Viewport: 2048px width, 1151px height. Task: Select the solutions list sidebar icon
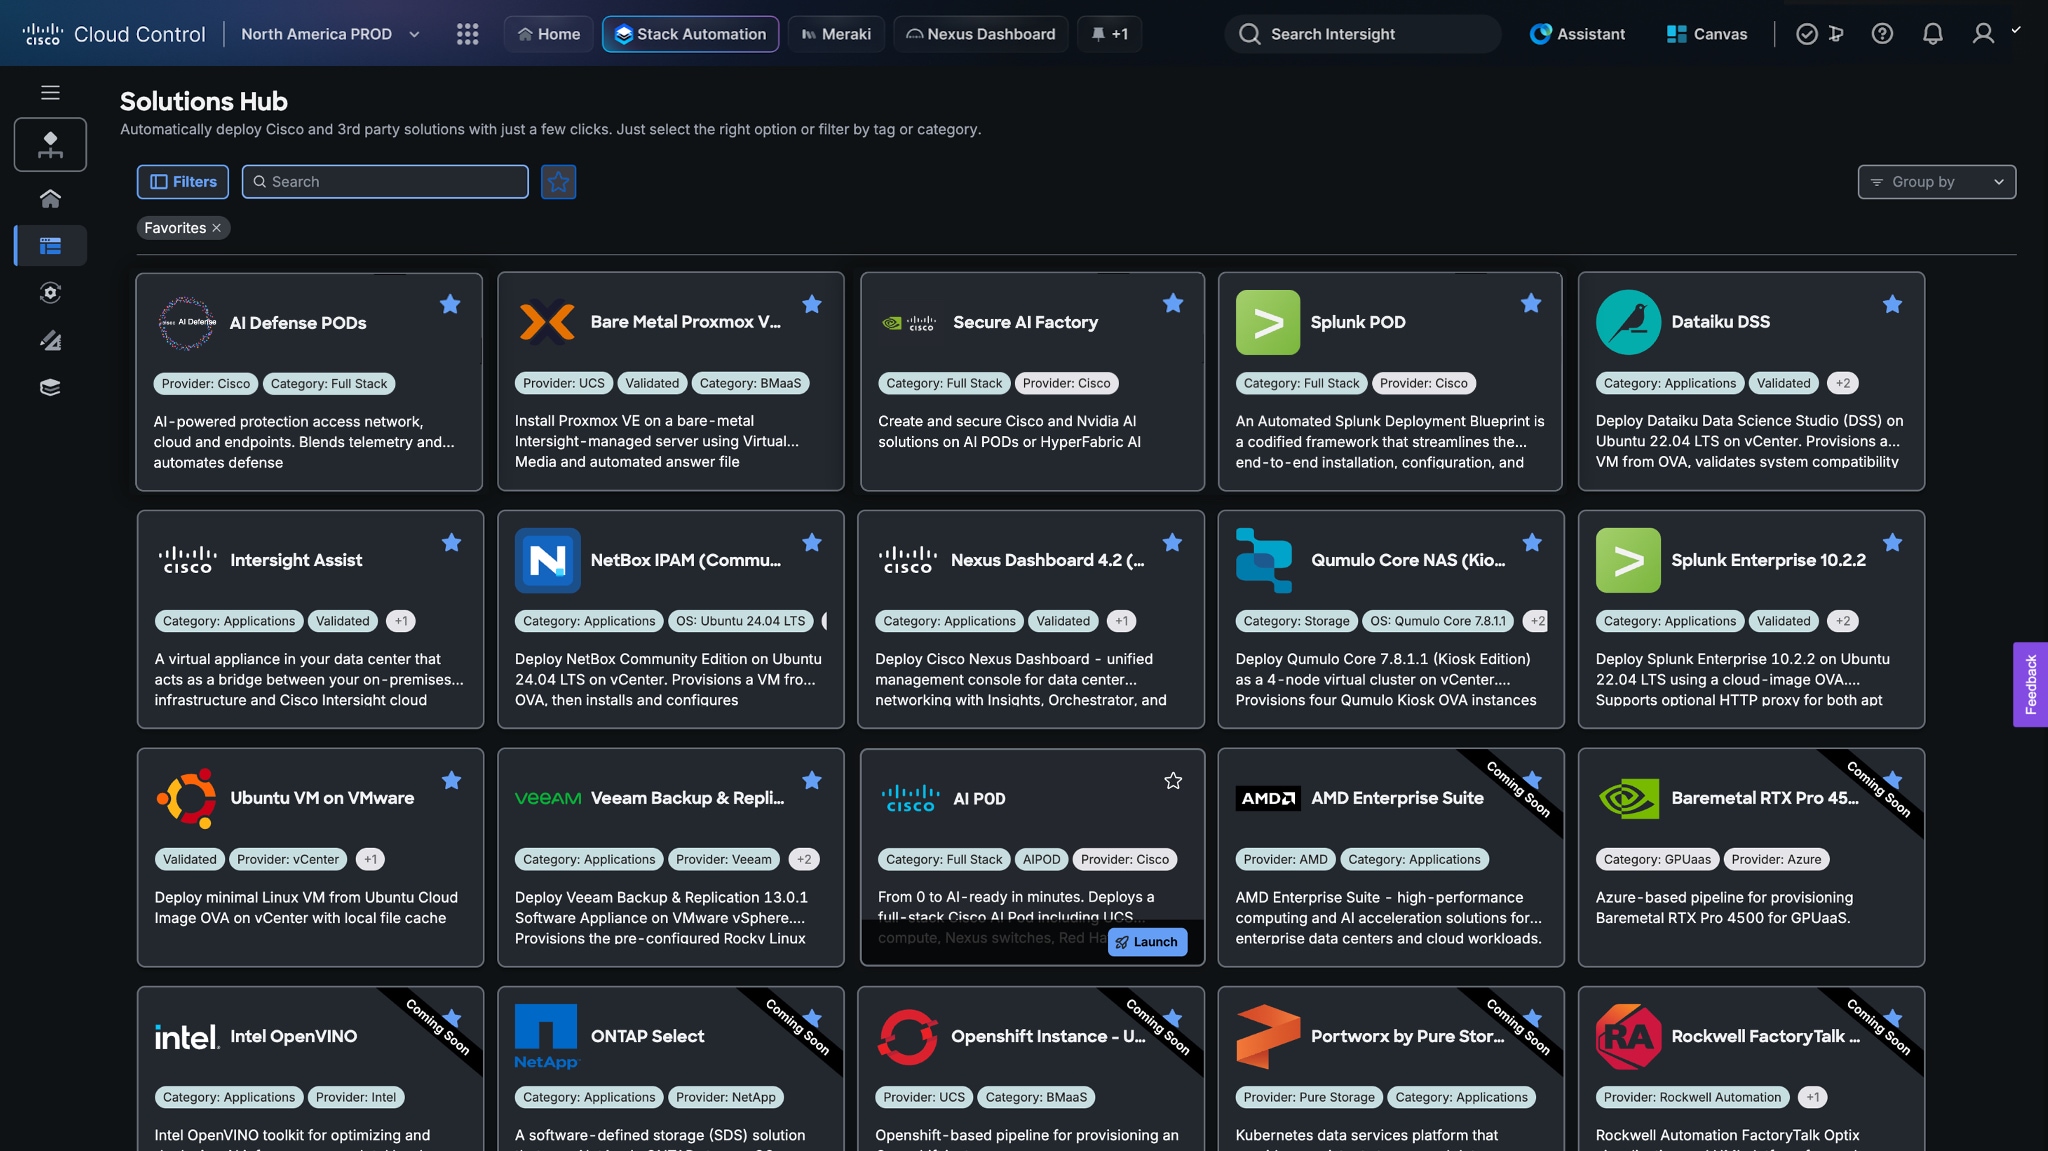point(50,245)
